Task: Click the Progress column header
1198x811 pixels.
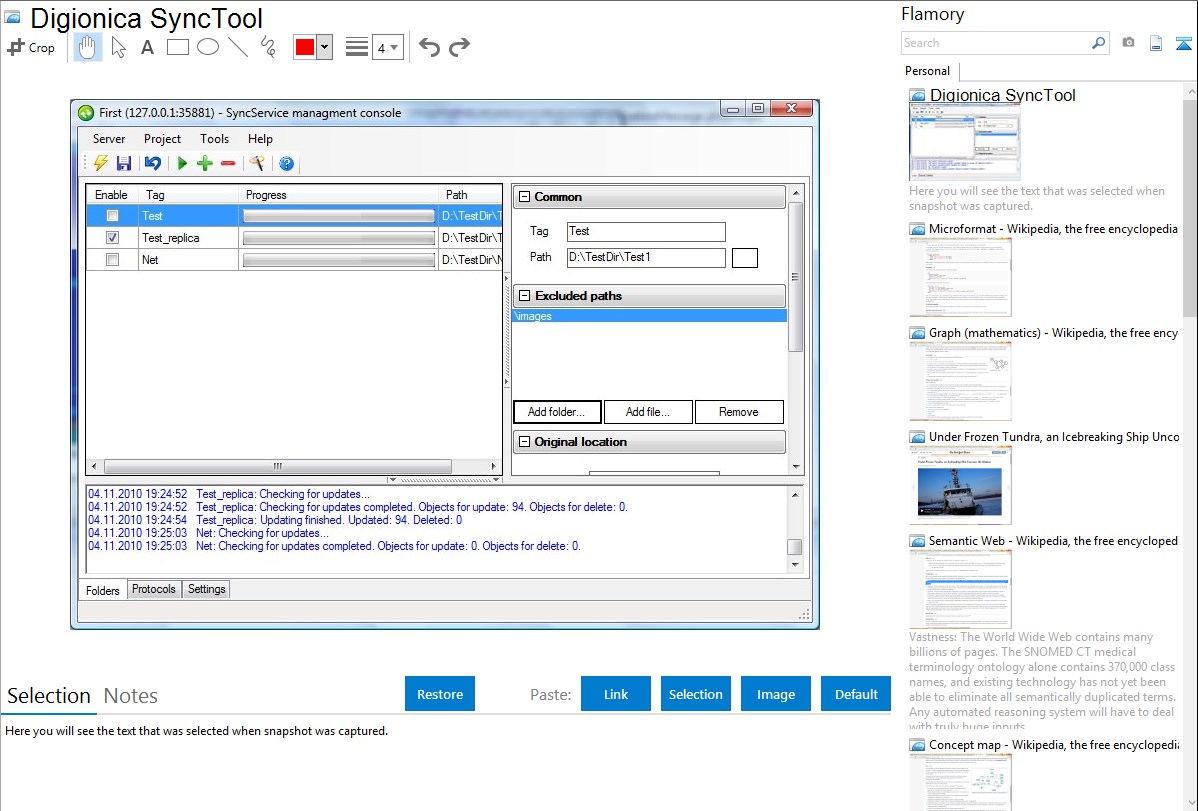Action: pos(337,195)
